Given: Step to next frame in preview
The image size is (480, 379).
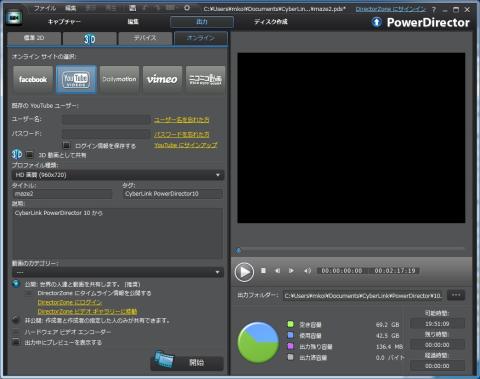Looking at the screenshot, I should 291,271.
